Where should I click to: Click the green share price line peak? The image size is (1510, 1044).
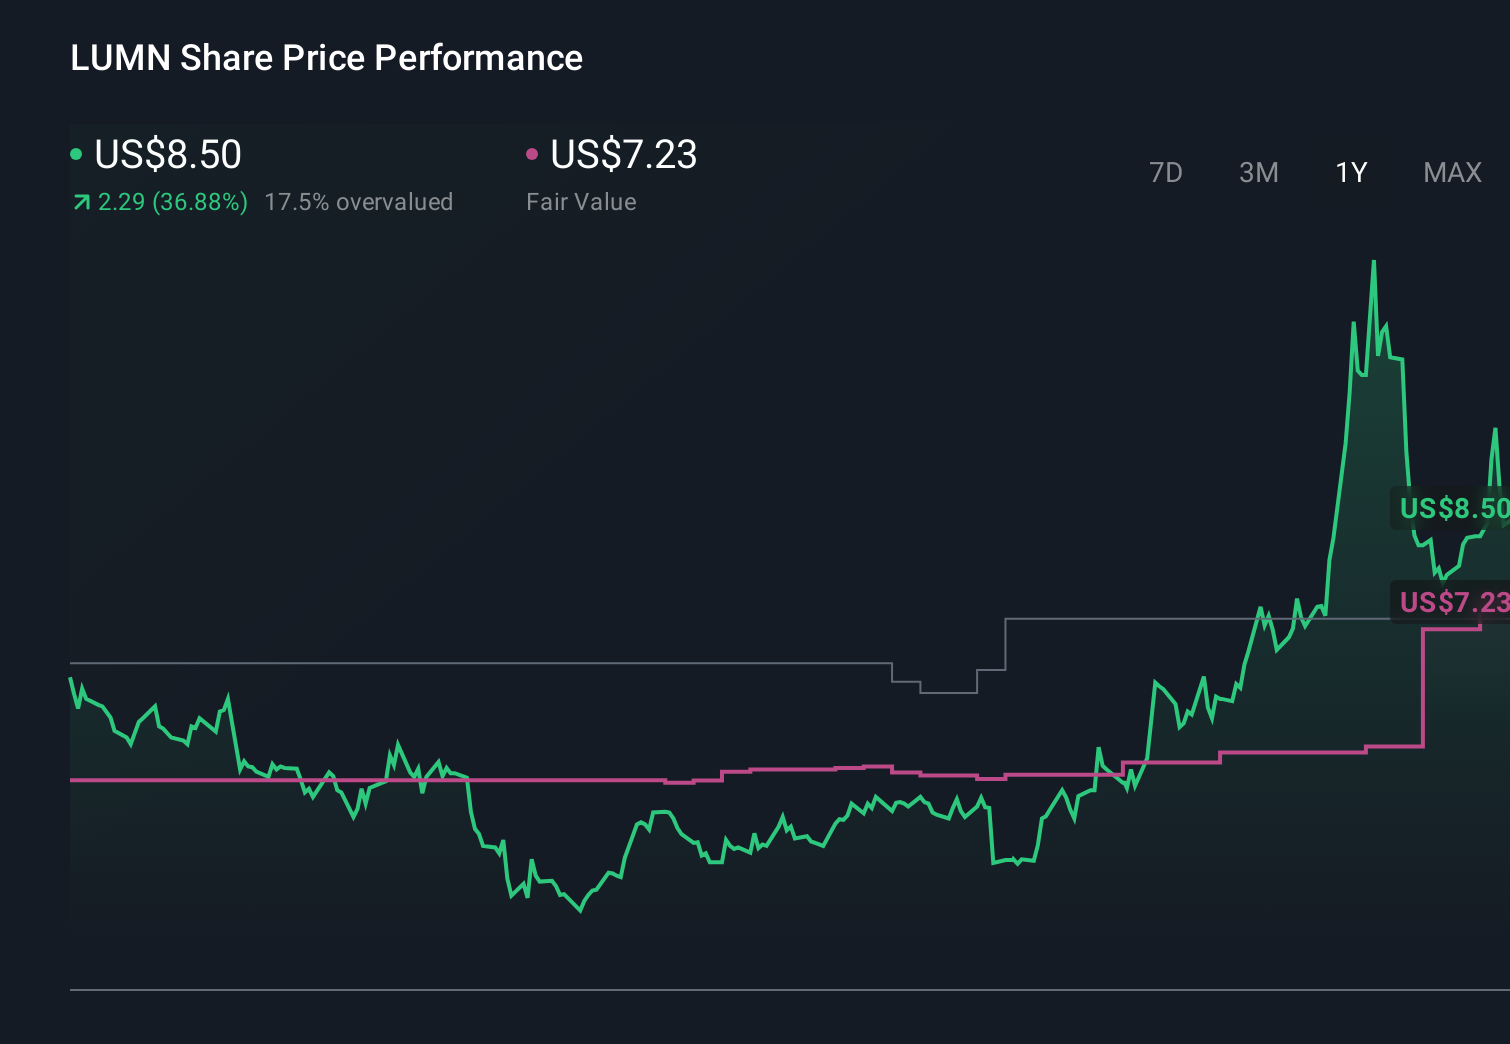click(x=1374, y=262)
